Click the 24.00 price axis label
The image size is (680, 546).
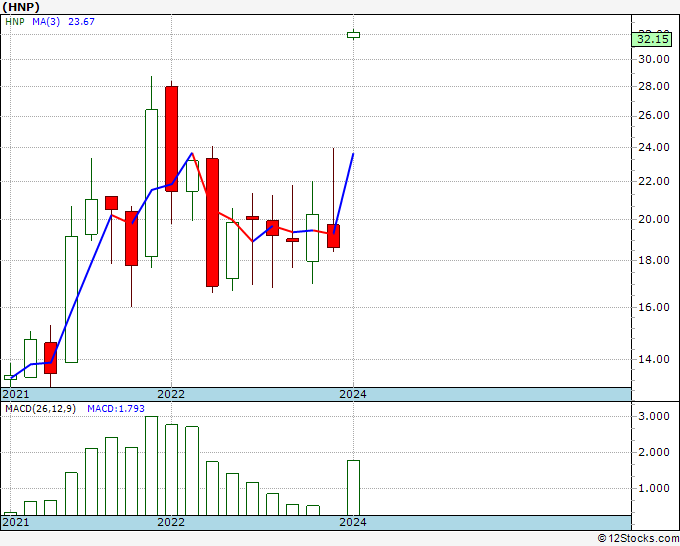click(x=654, y=147)
